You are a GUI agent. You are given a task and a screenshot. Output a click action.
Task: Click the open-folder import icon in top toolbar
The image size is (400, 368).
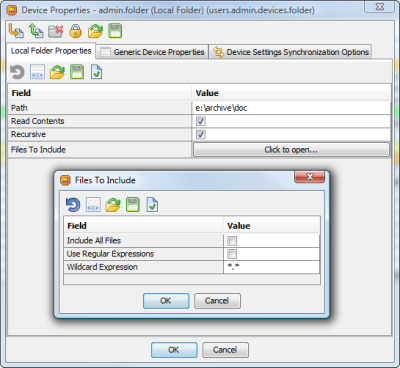pos(95,31)
